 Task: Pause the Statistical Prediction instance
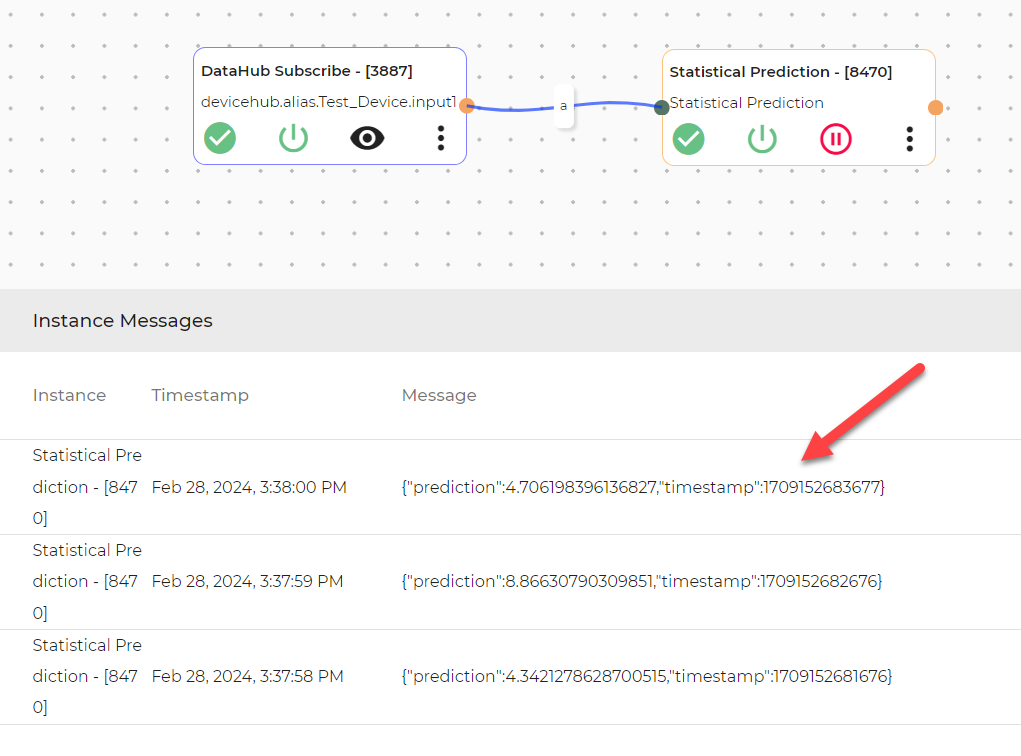click(836, 139)
